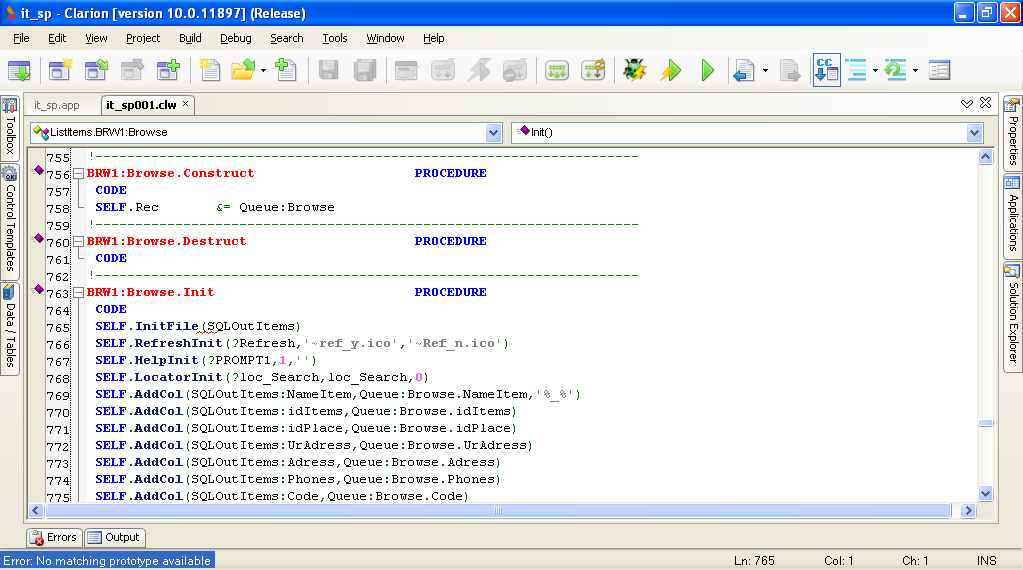This screenshot has height=570, width=1023.
Task: Click the Open folder toolbar icon
Action: (243, 70)
